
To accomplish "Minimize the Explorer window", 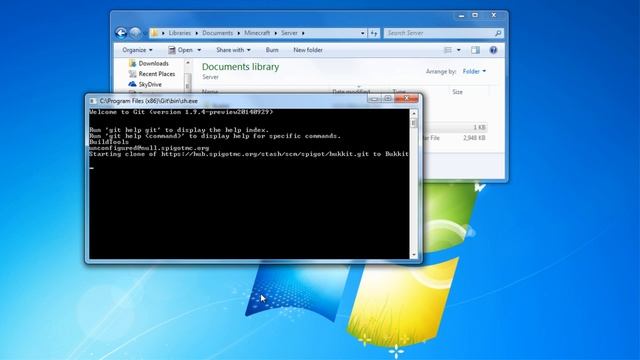I will click(x=461, y=16).
